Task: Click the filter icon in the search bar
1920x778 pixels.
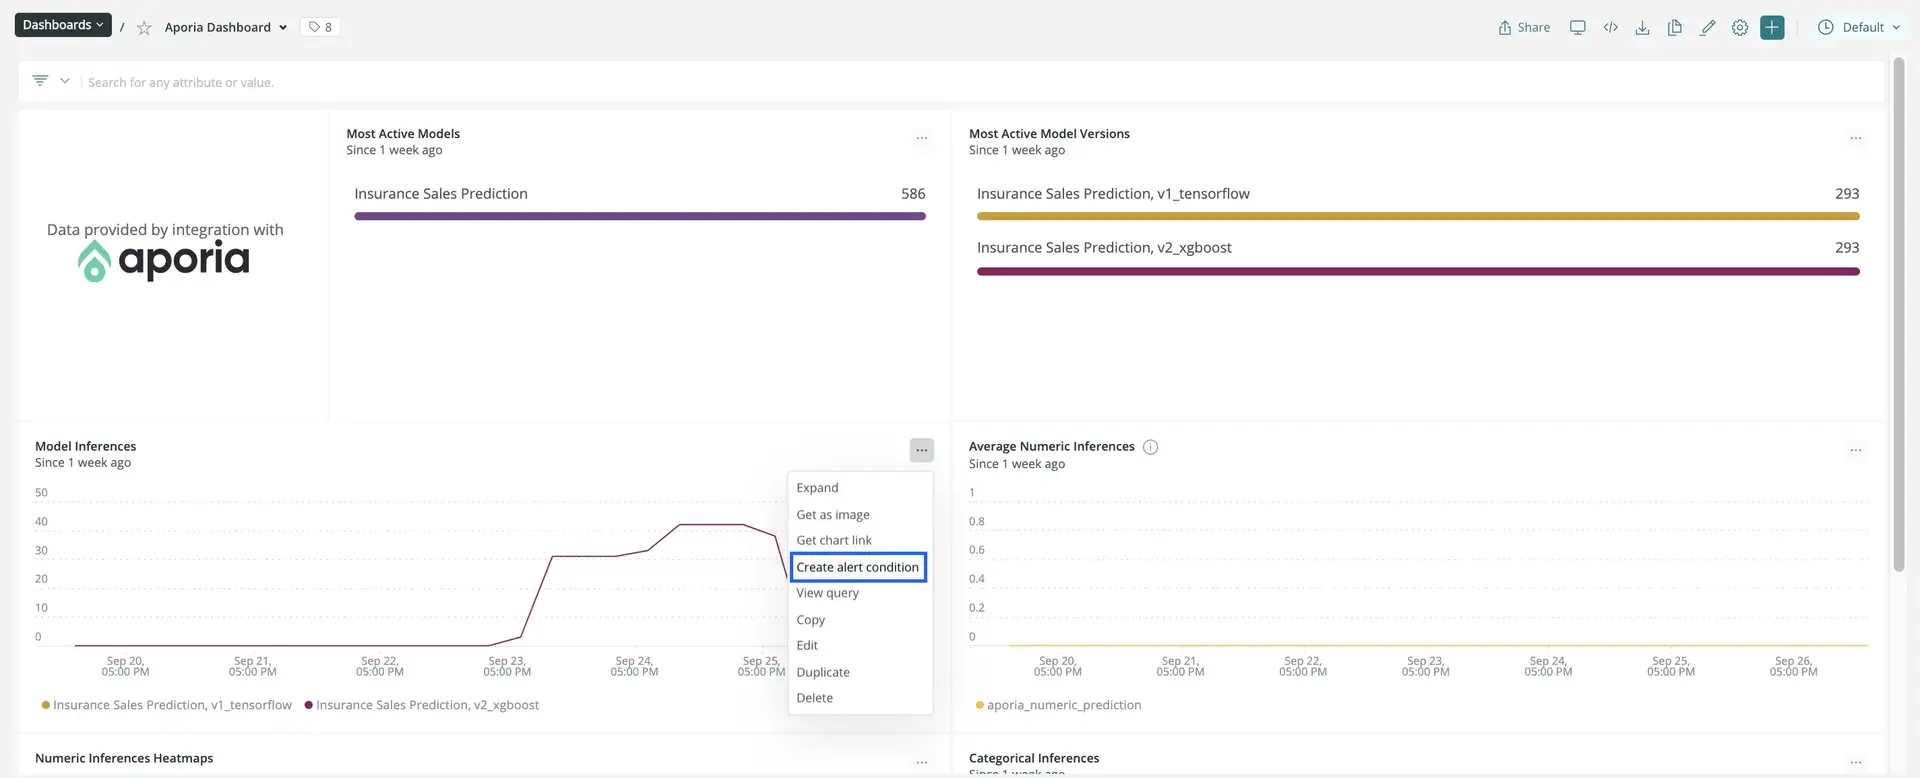Action: [x=40, y=81]
